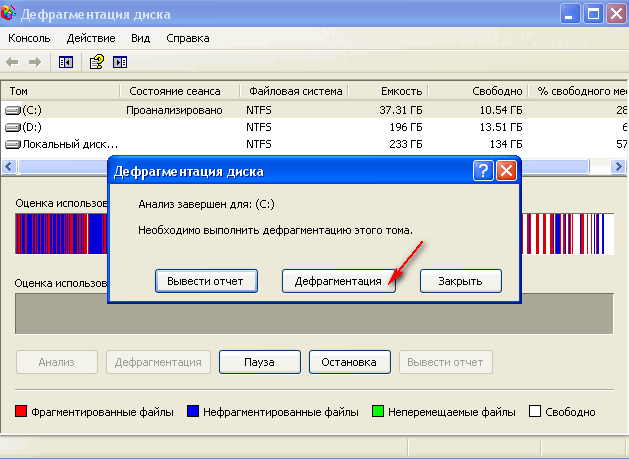Click the red Фрагментированные файлы legend swatch

[x=22, y=411]
